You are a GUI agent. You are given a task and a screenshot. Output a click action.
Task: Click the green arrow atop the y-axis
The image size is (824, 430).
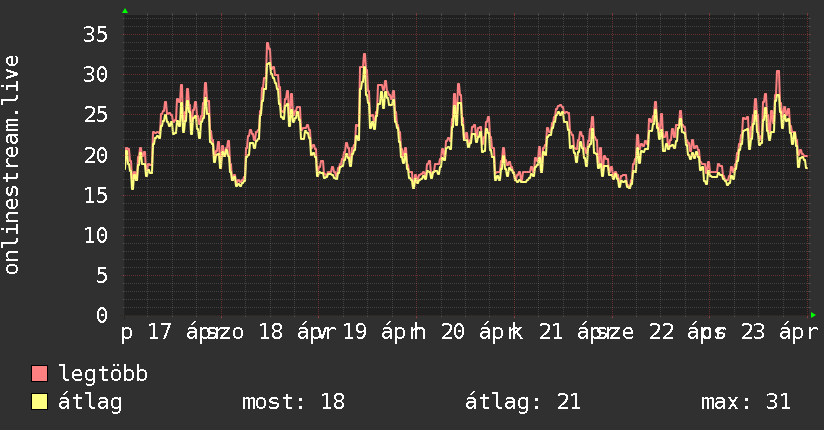[x=125, y=11]
